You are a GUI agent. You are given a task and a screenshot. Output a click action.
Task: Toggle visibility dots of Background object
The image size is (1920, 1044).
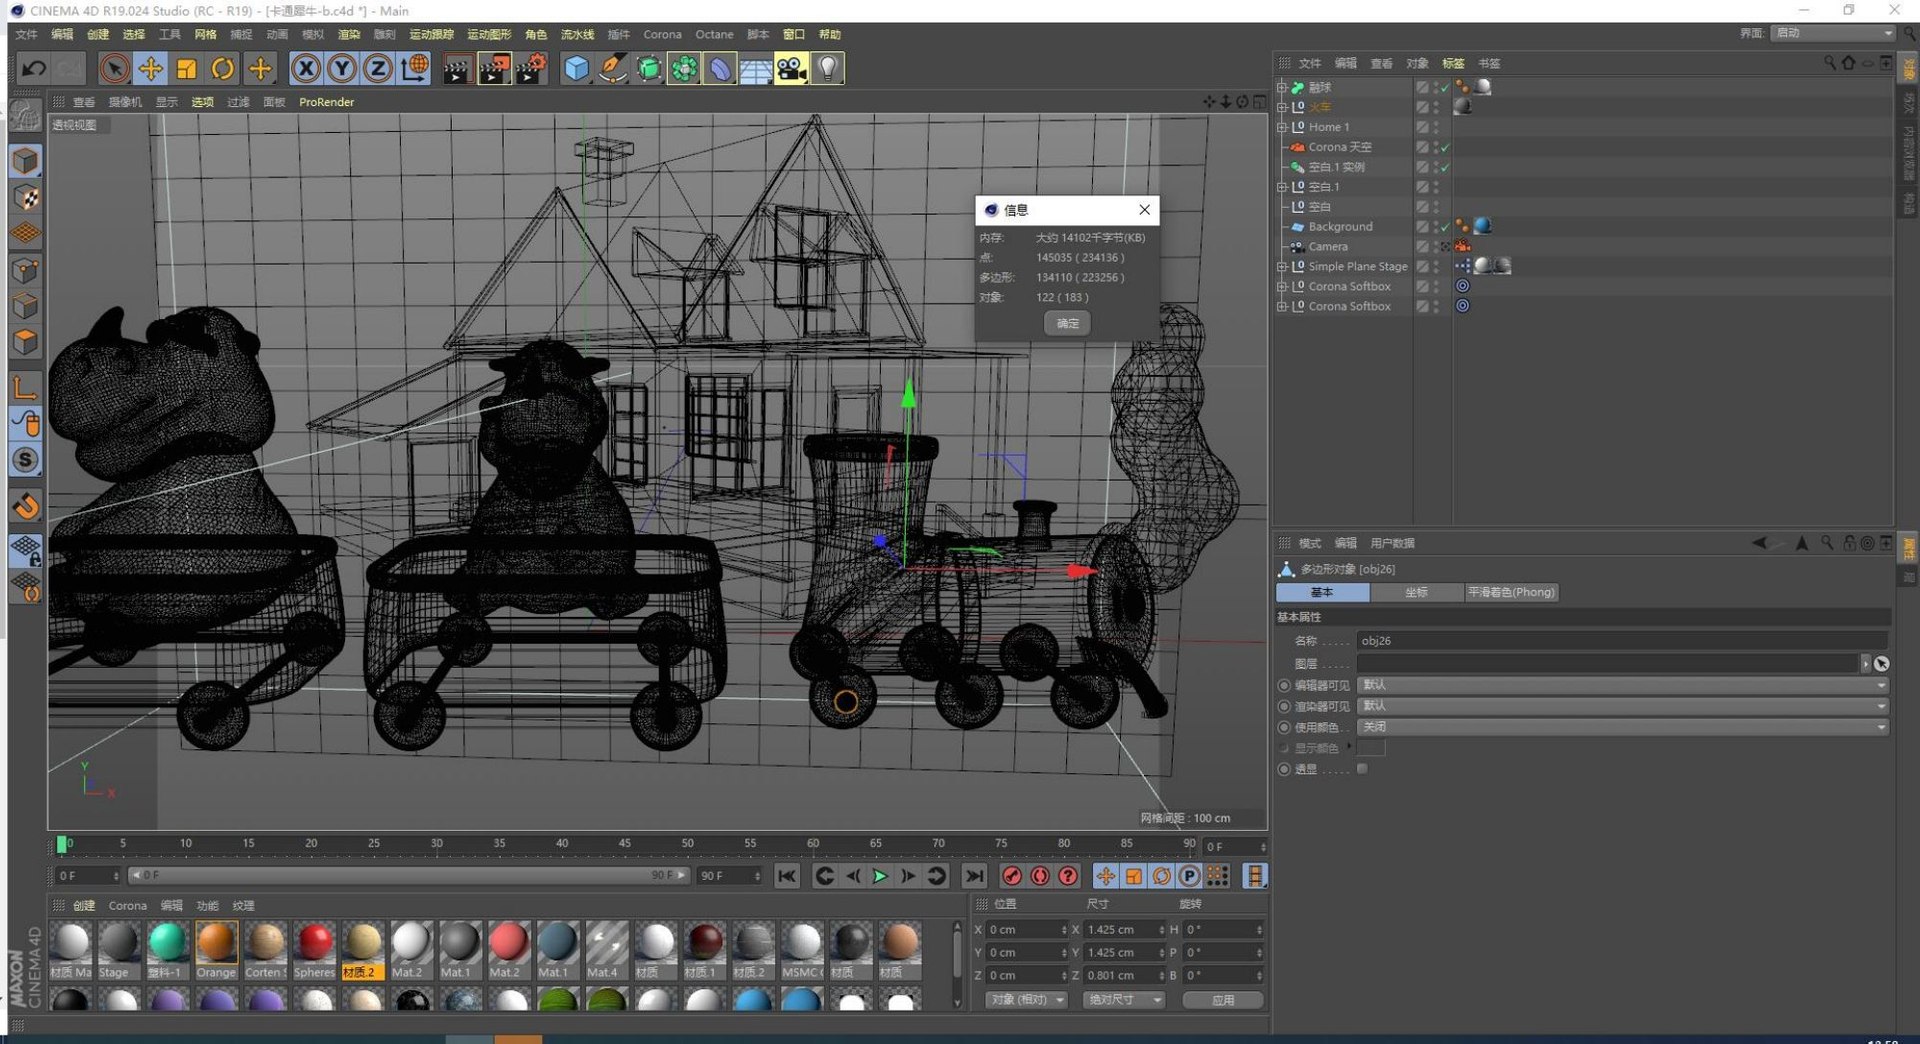point(1436,227)
